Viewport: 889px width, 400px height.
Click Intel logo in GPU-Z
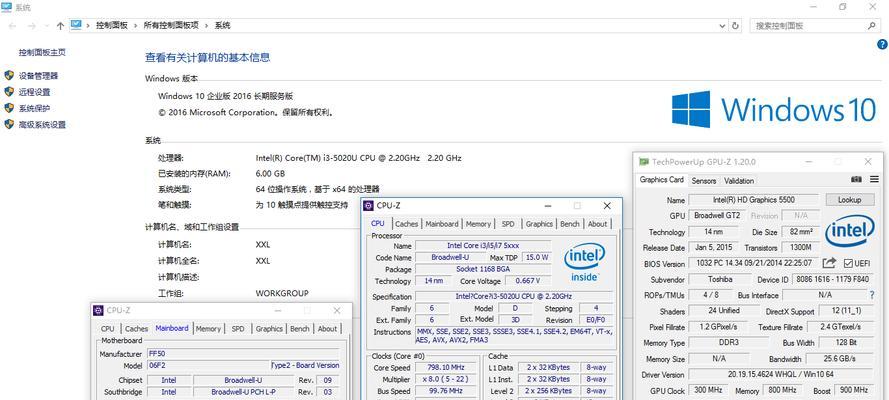click(849, 231)
